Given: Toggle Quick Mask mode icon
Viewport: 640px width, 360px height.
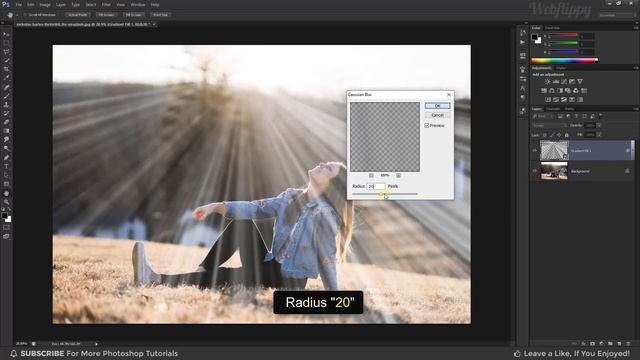Looking at the screenshot, I should pos(6,227).
